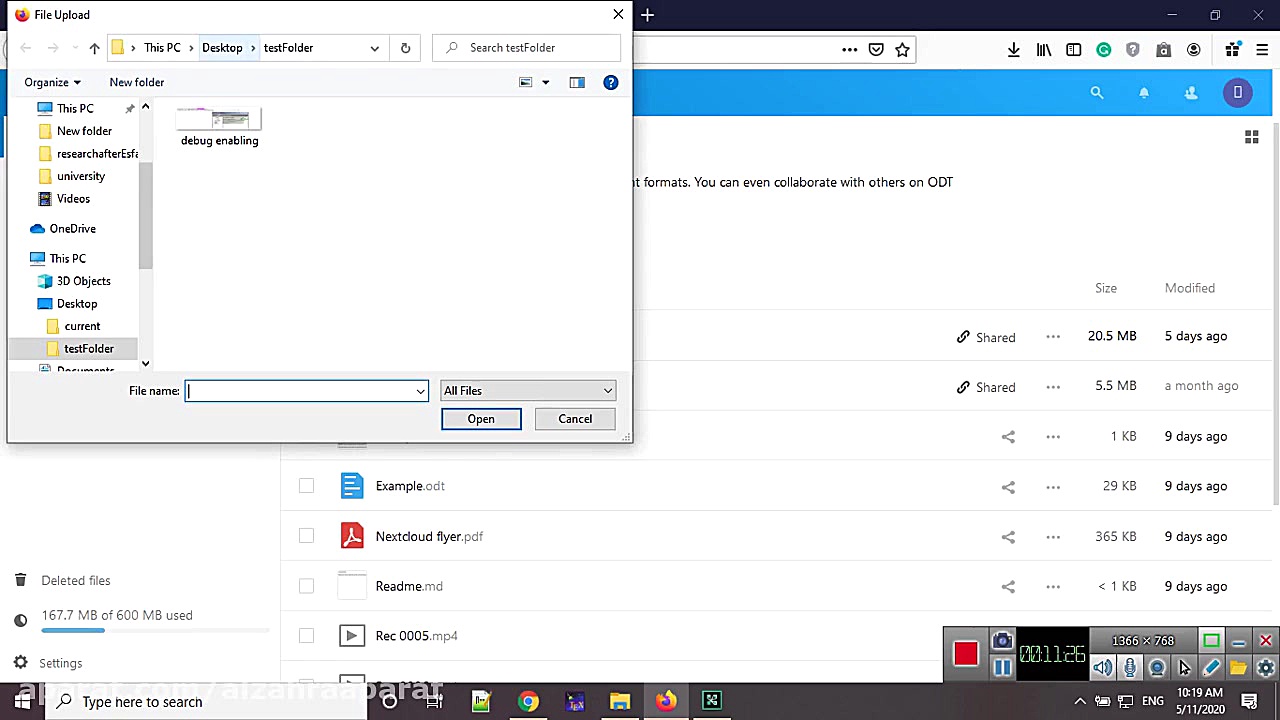The width and height of the screenshot is (1280, 720).
Task: Select This PC in the address breadcrumb
Action: (x=162, y=48)
